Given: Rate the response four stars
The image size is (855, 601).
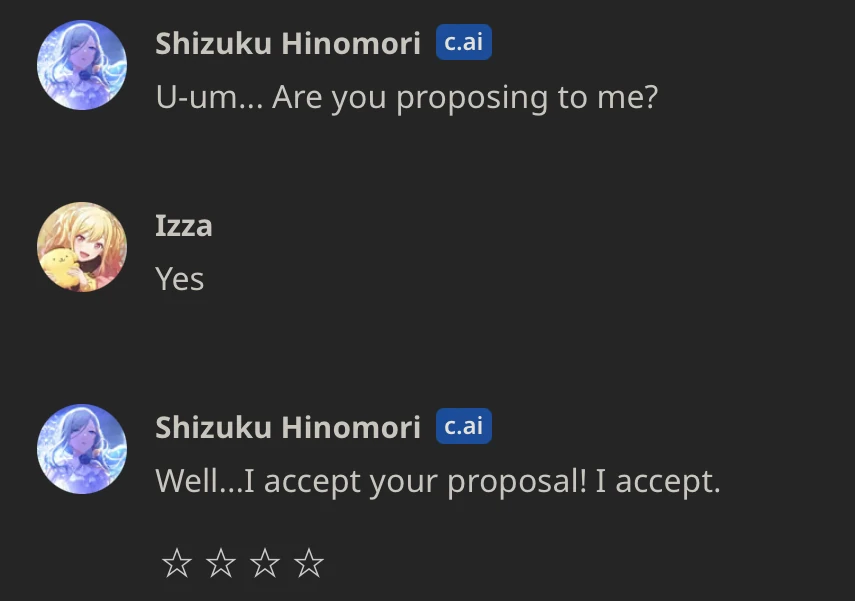Looking at the screenshot, I should coord(309,564).
